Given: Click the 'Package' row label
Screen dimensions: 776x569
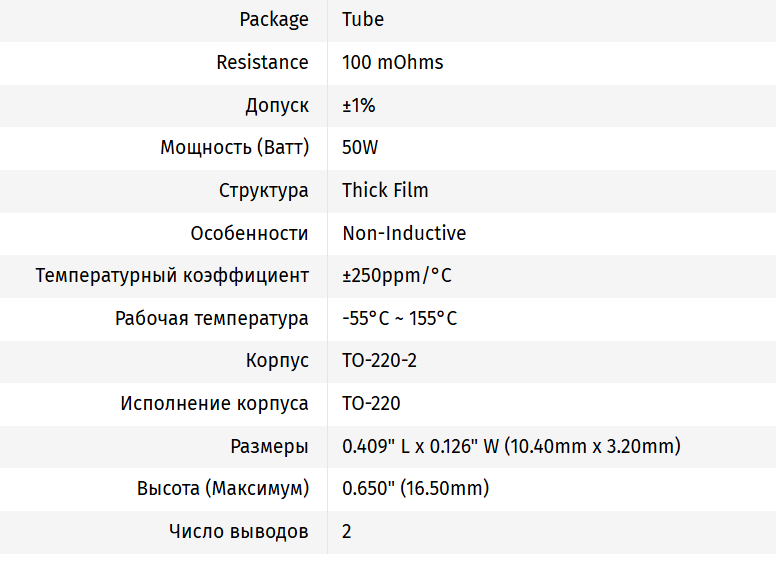Looking at the screenshot, I should [273, 20].
